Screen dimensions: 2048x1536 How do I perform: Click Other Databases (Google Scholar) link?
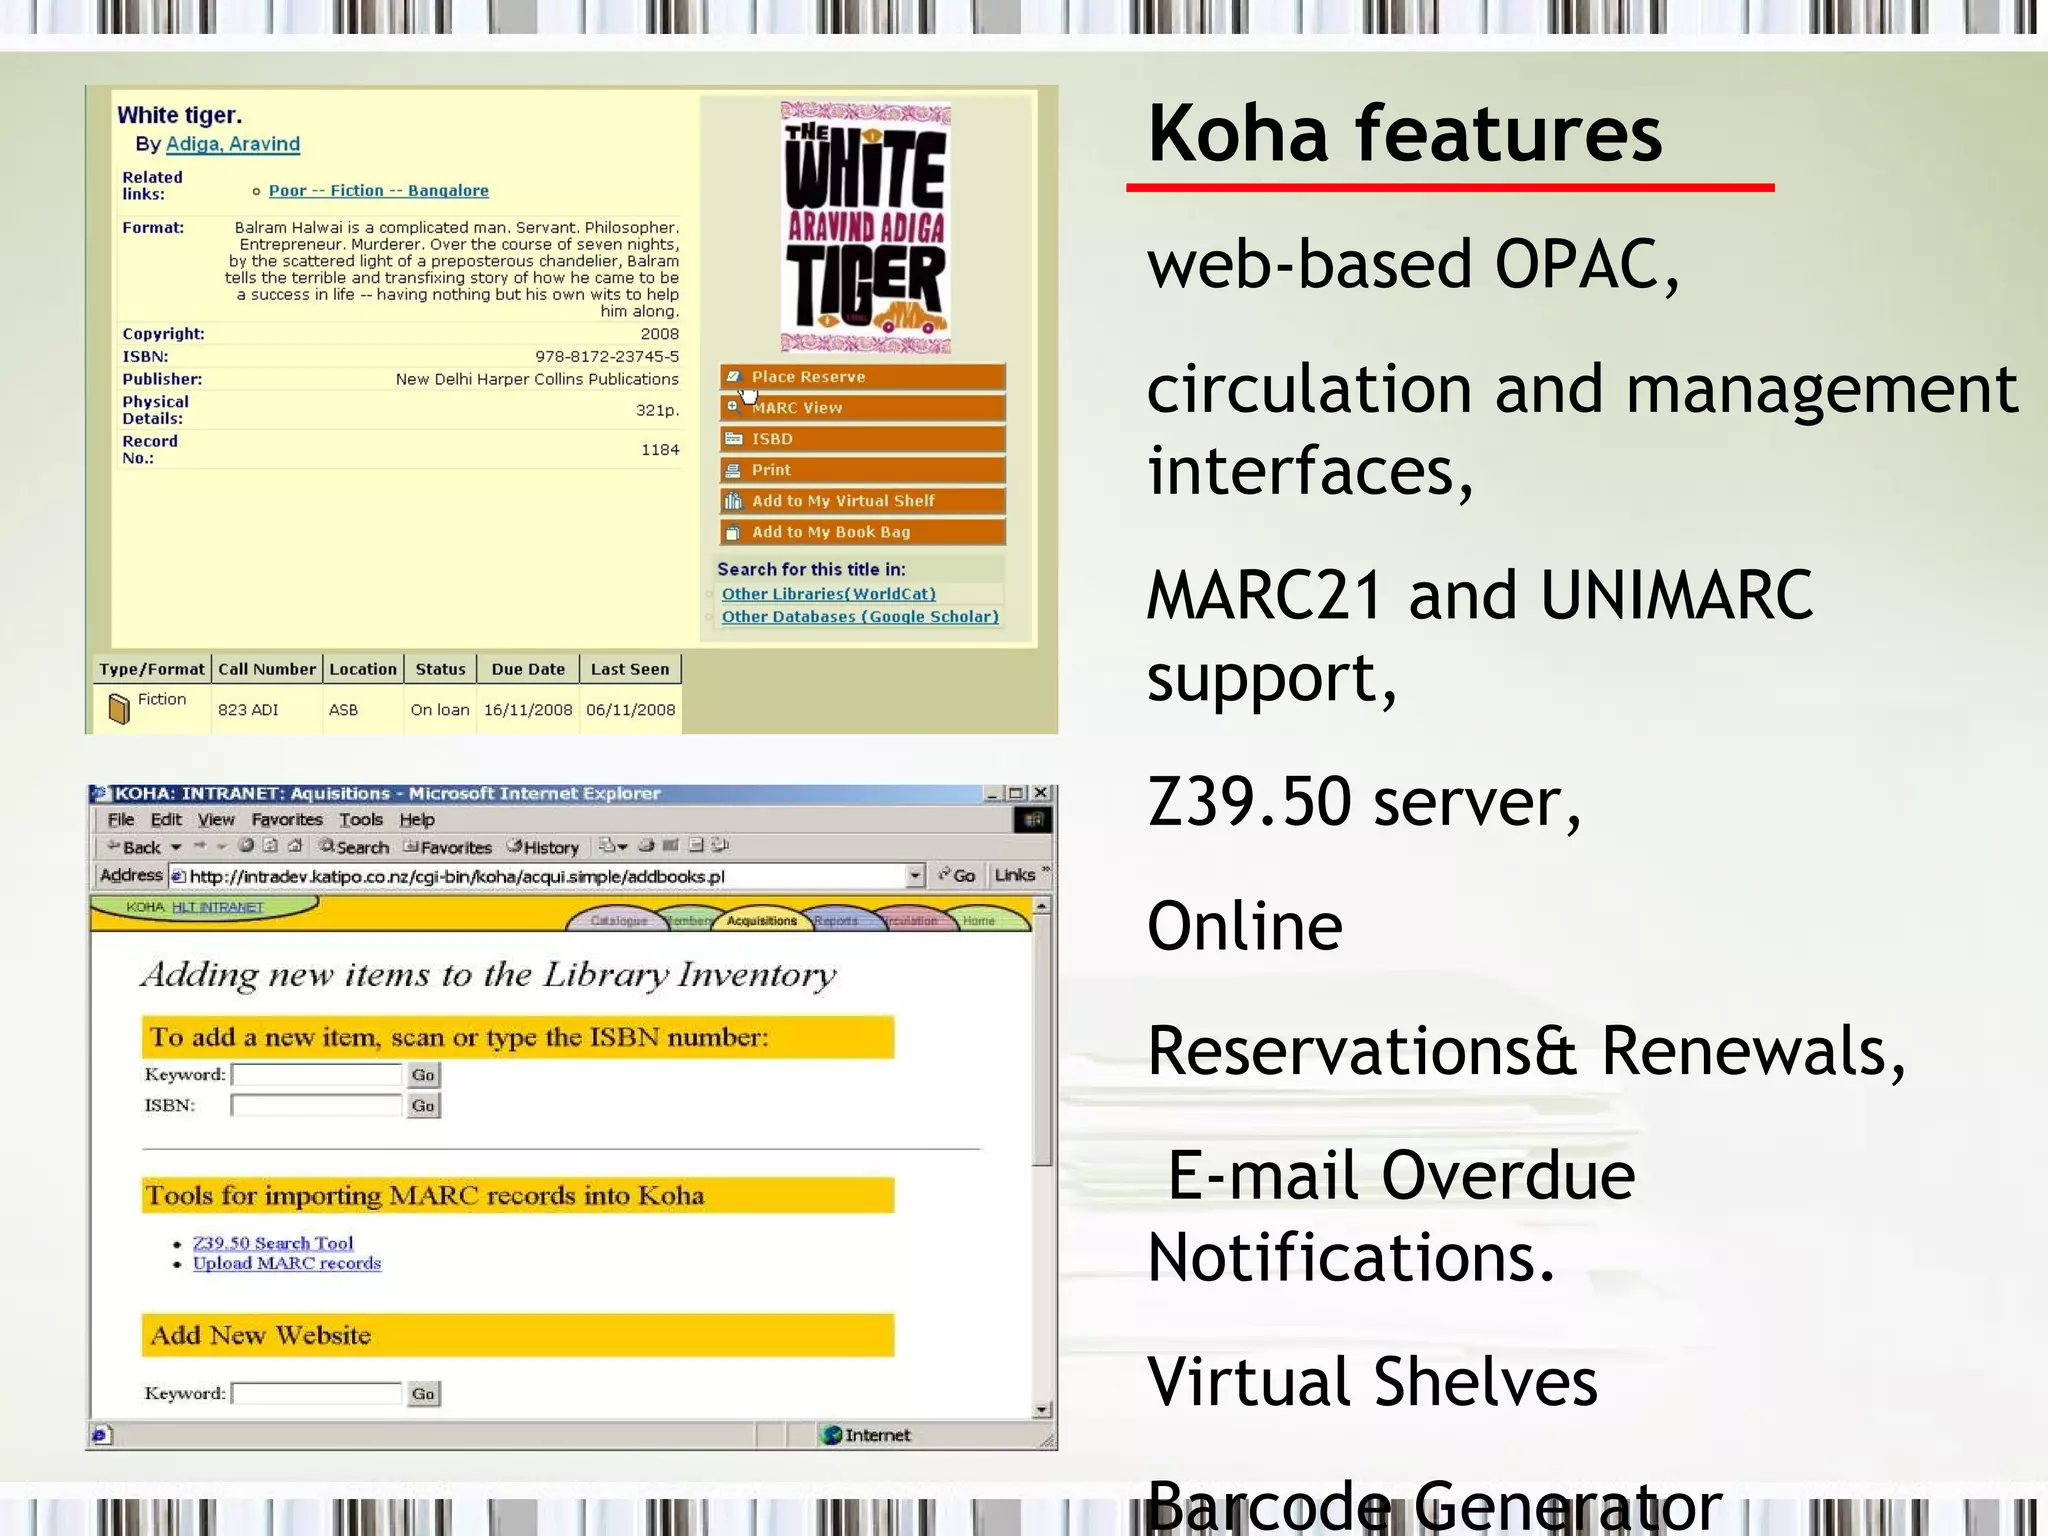(x=860, y=617)
